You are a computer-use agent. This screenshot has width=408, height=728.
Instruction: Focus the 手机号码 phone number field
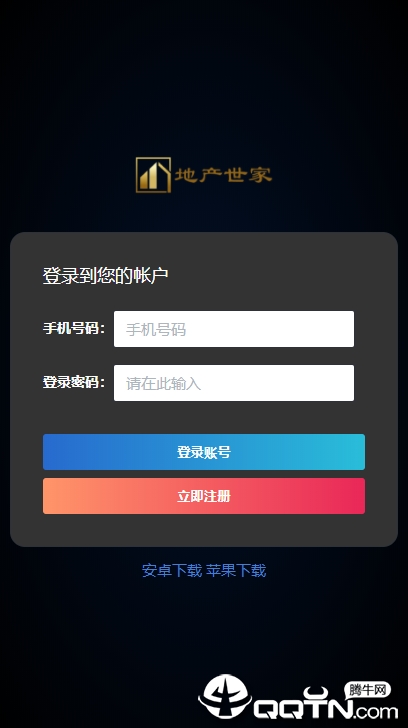tap(234, 329)
